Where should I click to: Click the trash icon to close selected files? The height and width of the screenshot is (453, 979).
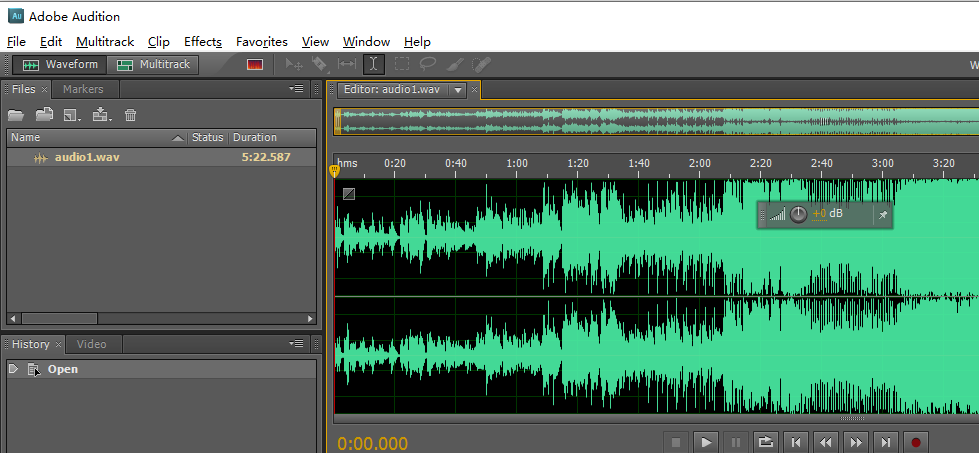tap(130, 115)
